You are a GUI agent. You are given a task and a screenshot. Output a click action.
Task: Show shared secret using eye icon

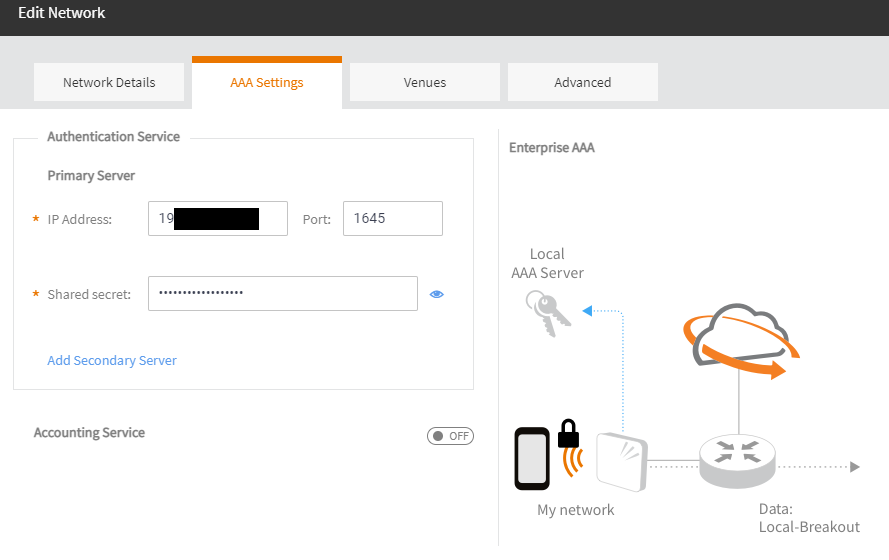pos(436,294)
